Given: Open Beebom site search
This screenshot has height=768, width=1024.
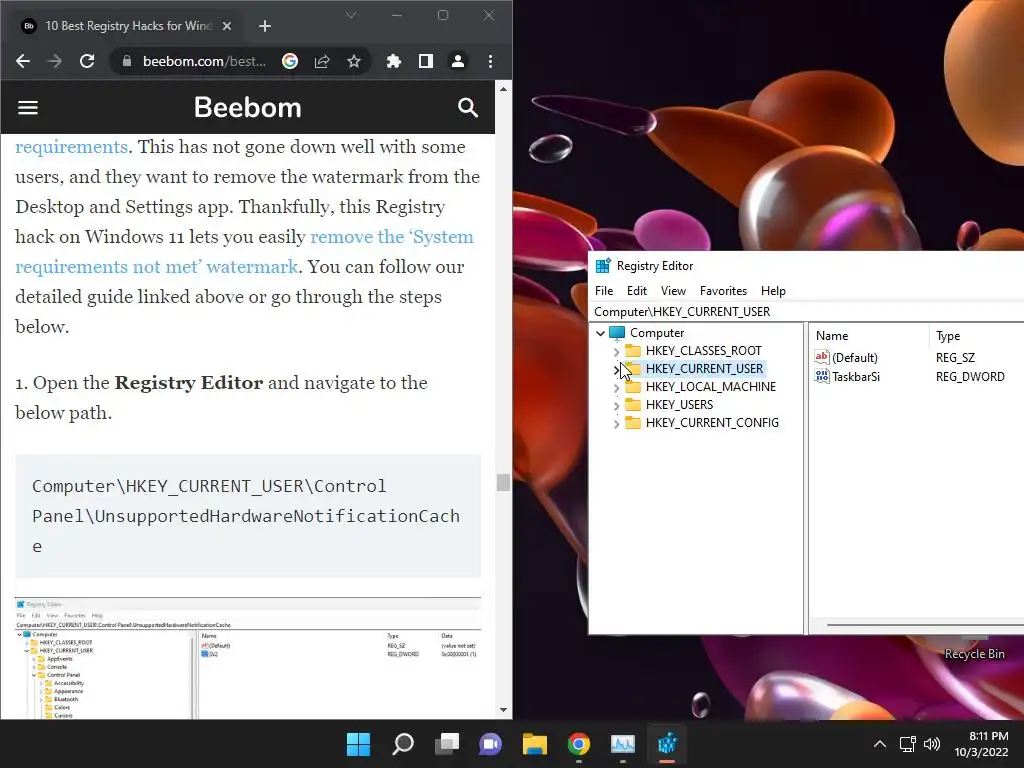Looking at the screenshot, I should [468, 108].
